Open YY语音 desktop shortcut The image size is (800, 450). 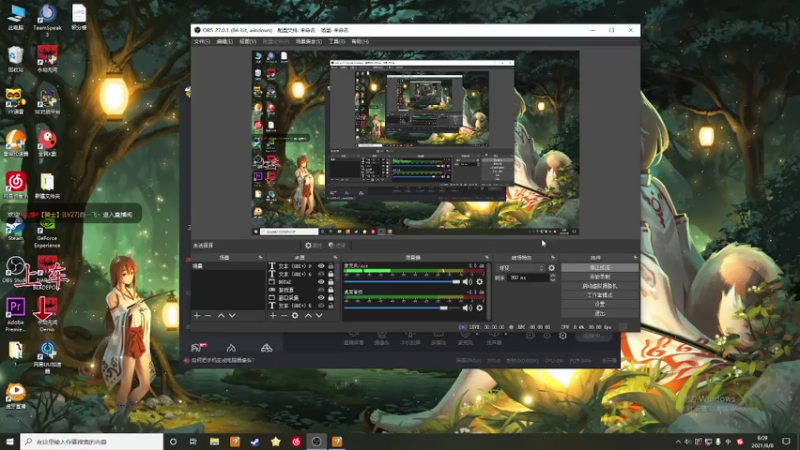point(15,101)
